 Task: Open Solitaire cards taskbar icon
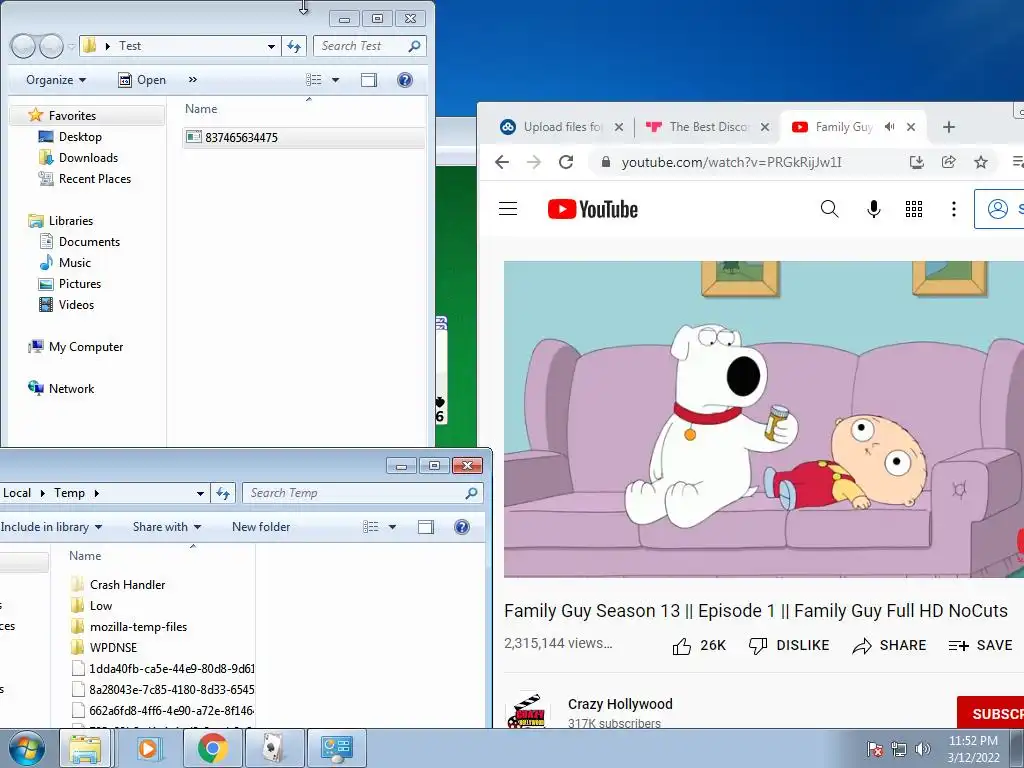tap(274, 748)
